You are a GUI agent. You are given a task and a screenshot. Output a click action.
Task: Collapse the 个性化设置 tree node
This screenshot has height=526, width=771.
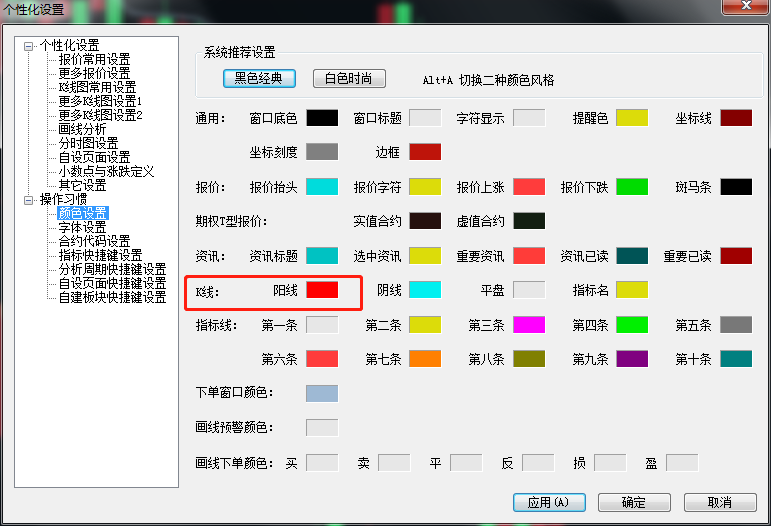point(28,46)
